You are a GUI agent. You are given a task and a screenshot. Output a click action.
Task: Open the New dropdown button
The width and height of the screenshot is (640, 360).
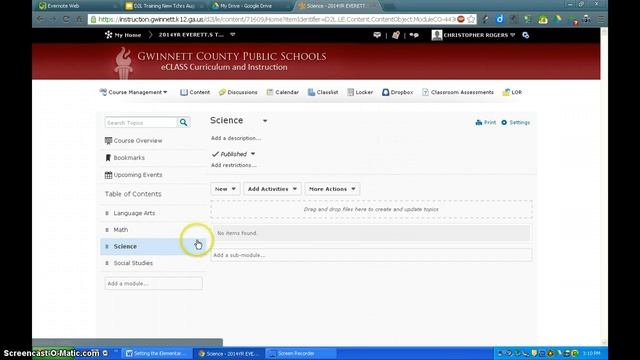click(x=225, y=189)
